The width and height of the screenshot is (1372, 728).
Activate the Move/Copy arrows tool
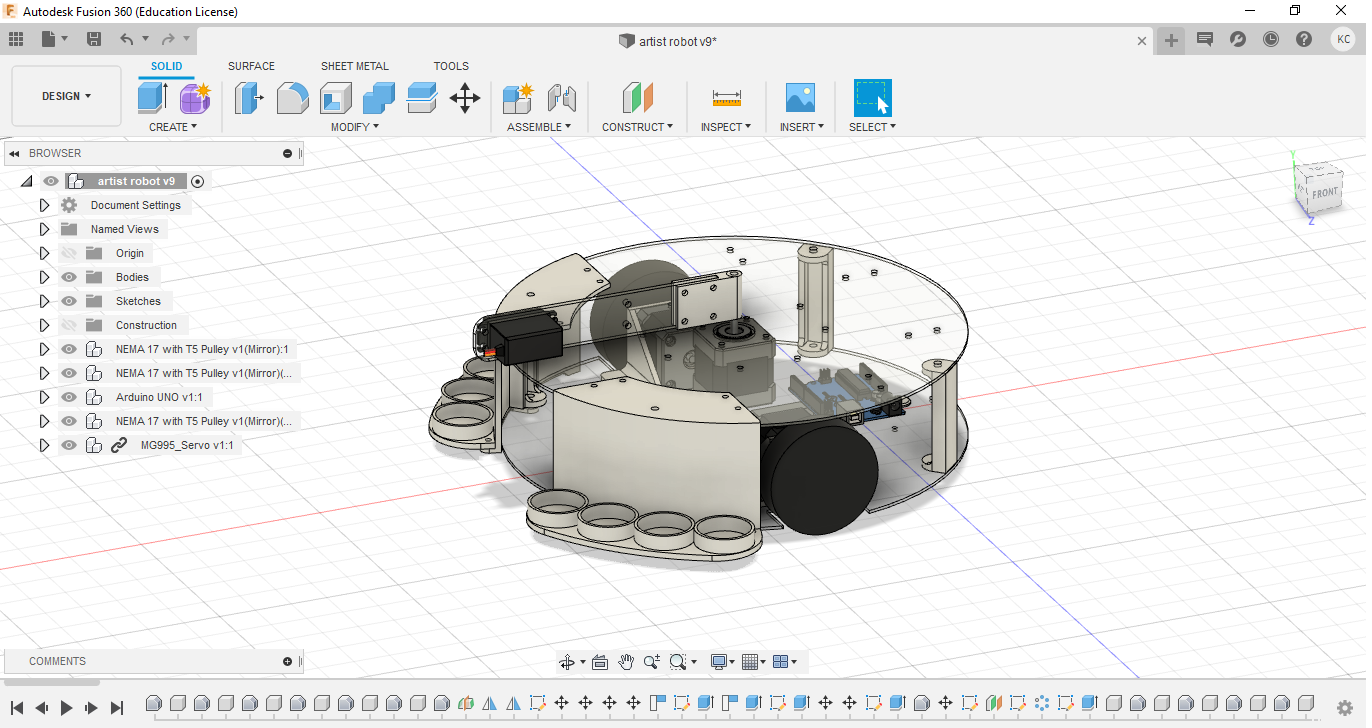465,98
